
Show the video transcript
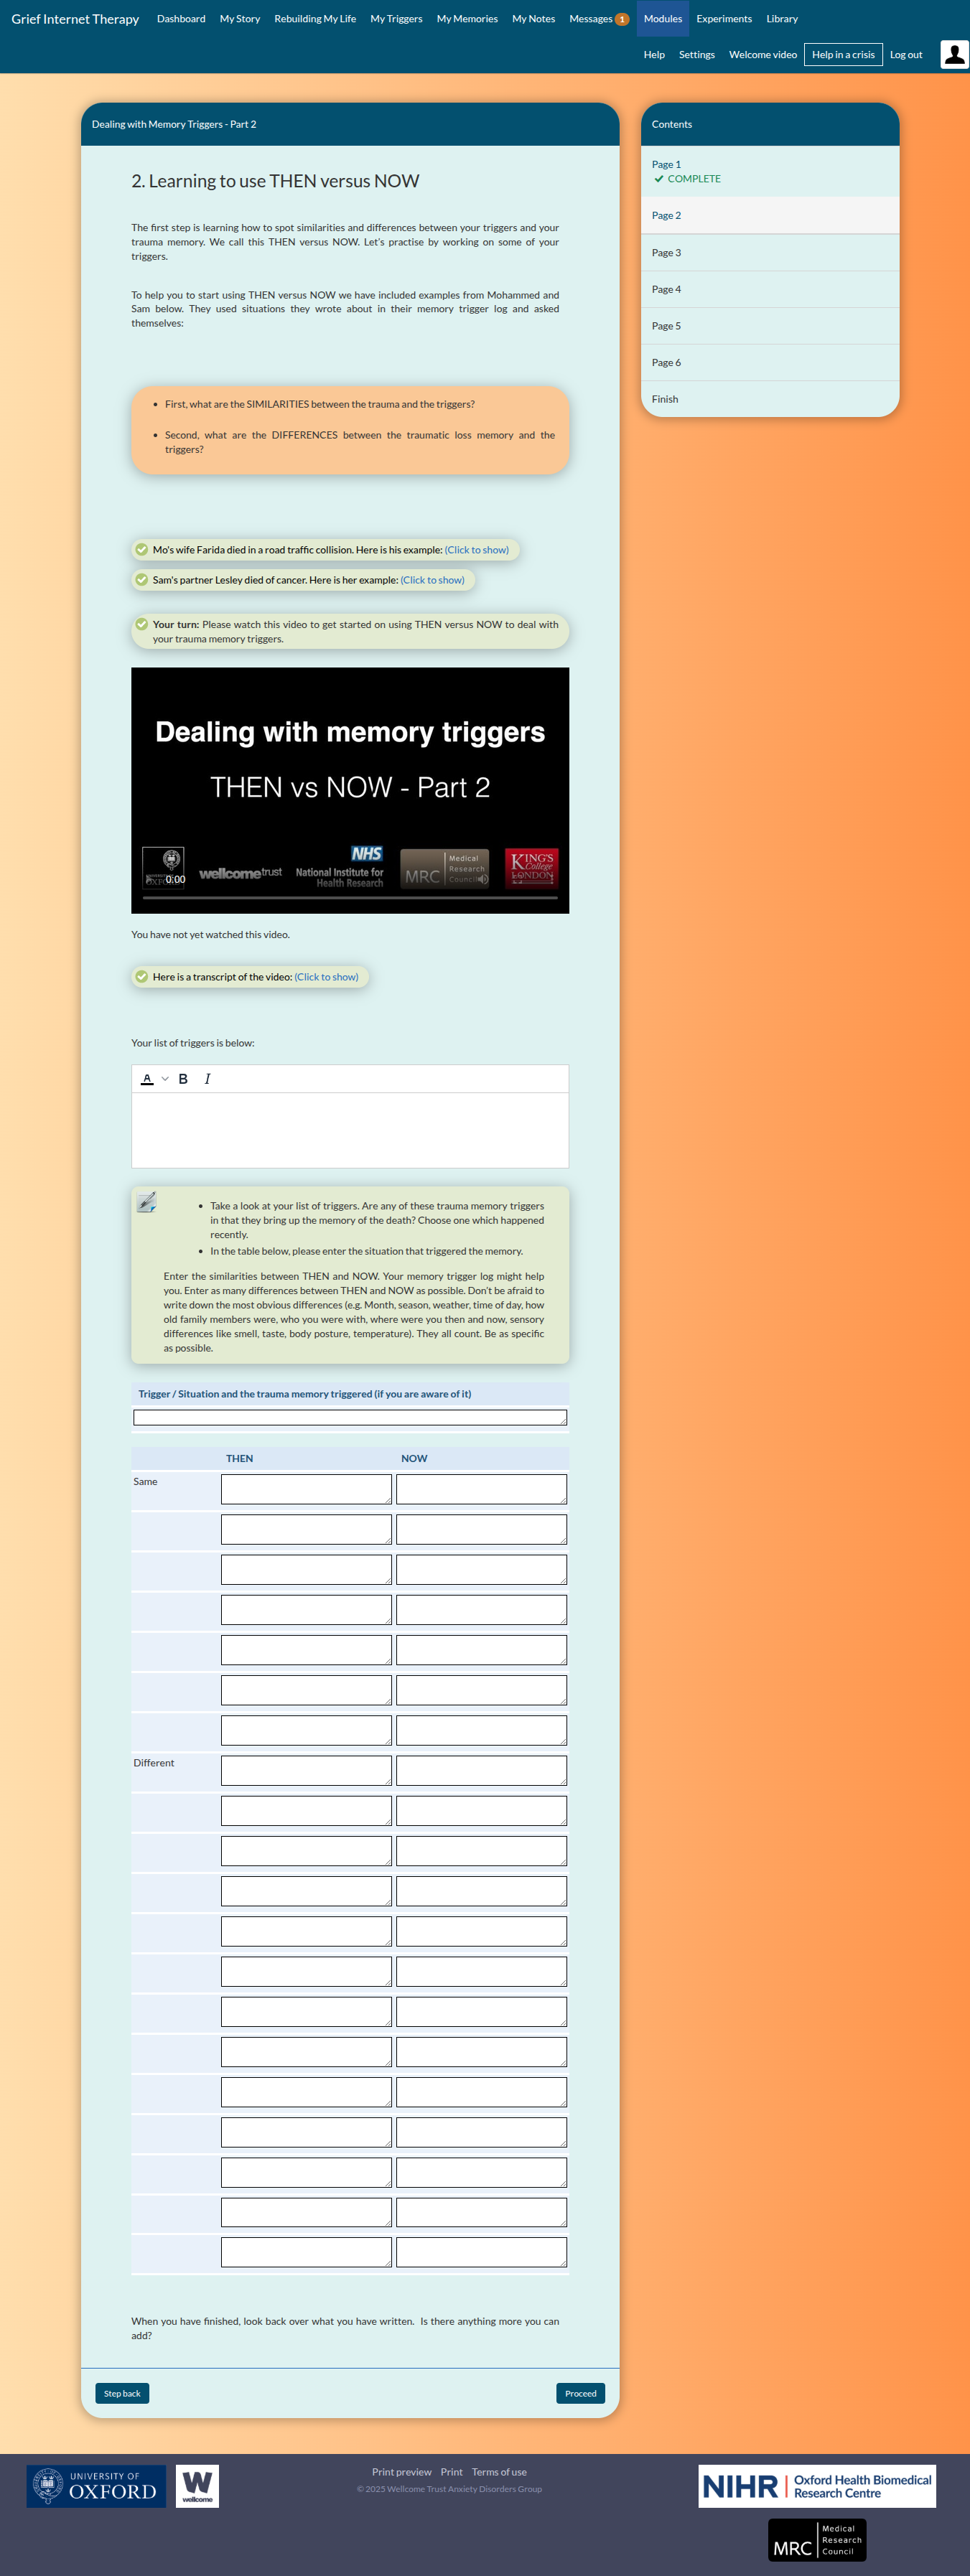326,977
